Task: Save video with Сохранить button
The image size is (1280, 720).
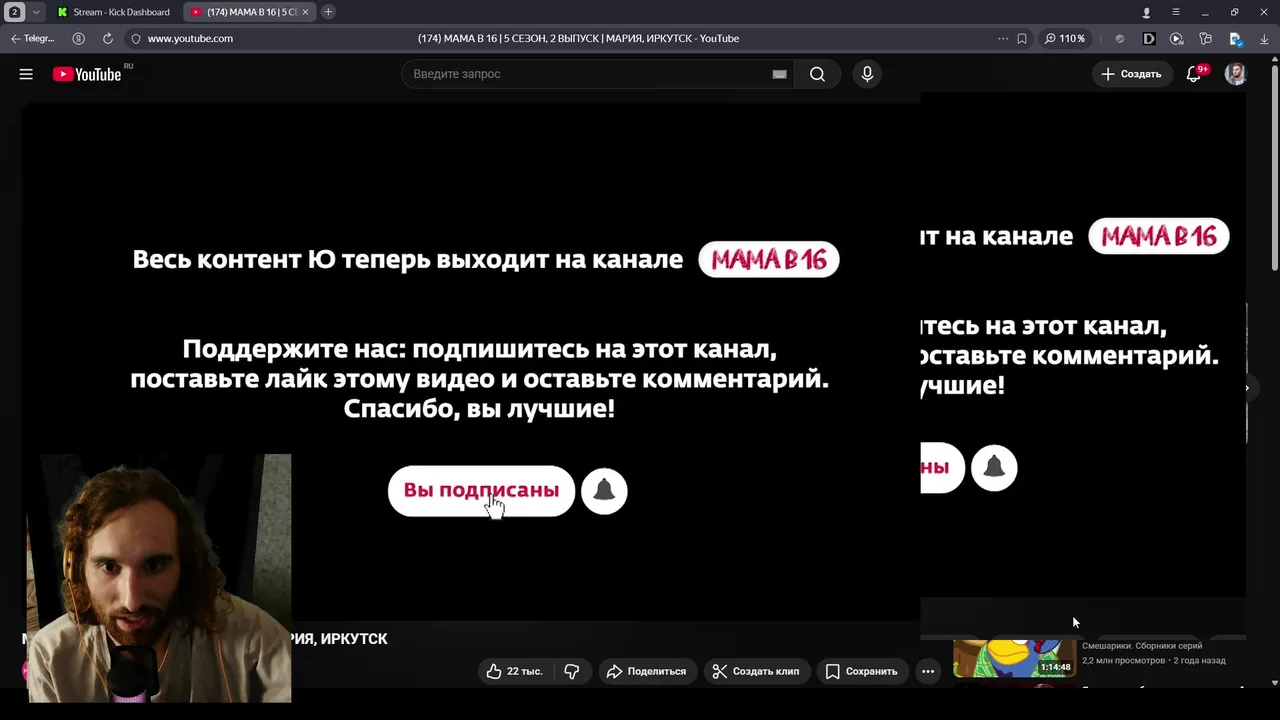Action: click(x=861, y=671)
